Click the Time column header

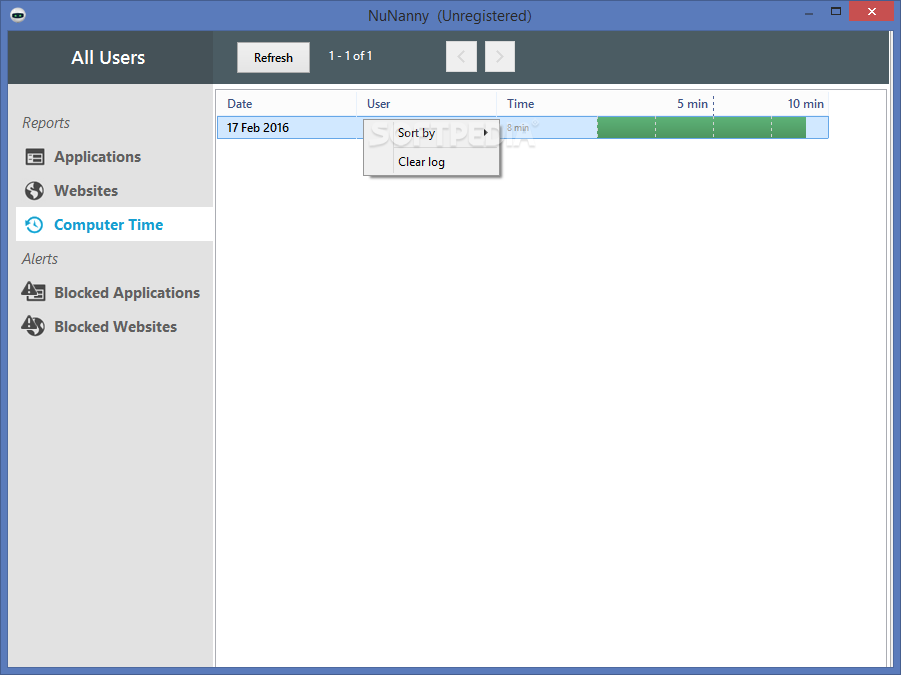pos(521,104)
